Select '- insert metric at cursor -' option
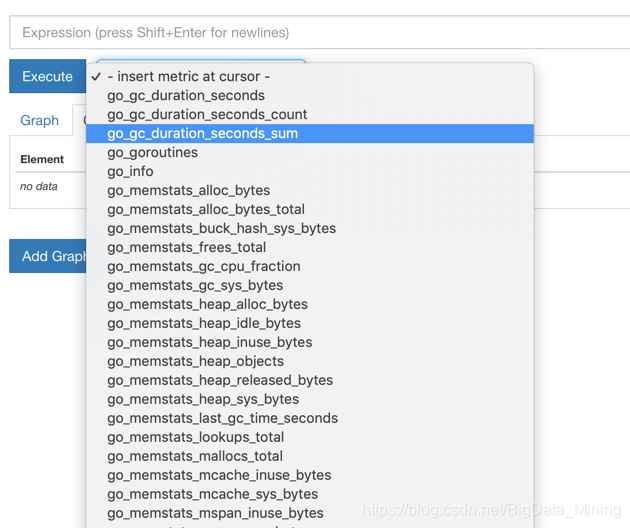This screenshot has width=630, height=528. pyautogui.click(x=310, y=76)
